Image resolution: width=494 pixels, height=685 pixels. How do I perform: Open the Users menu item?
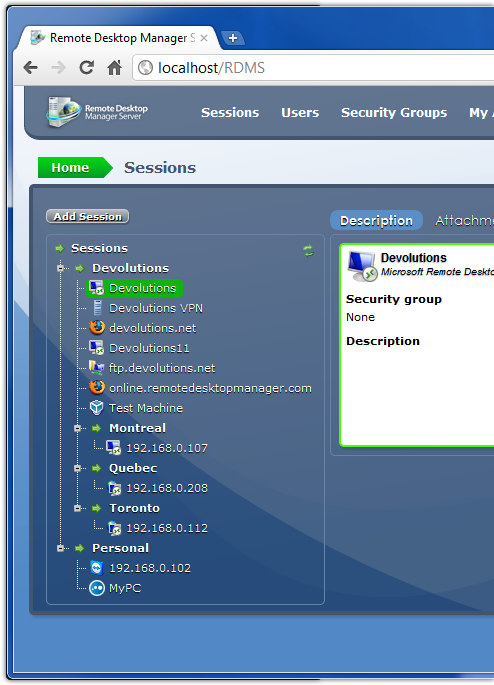[300, 113]
